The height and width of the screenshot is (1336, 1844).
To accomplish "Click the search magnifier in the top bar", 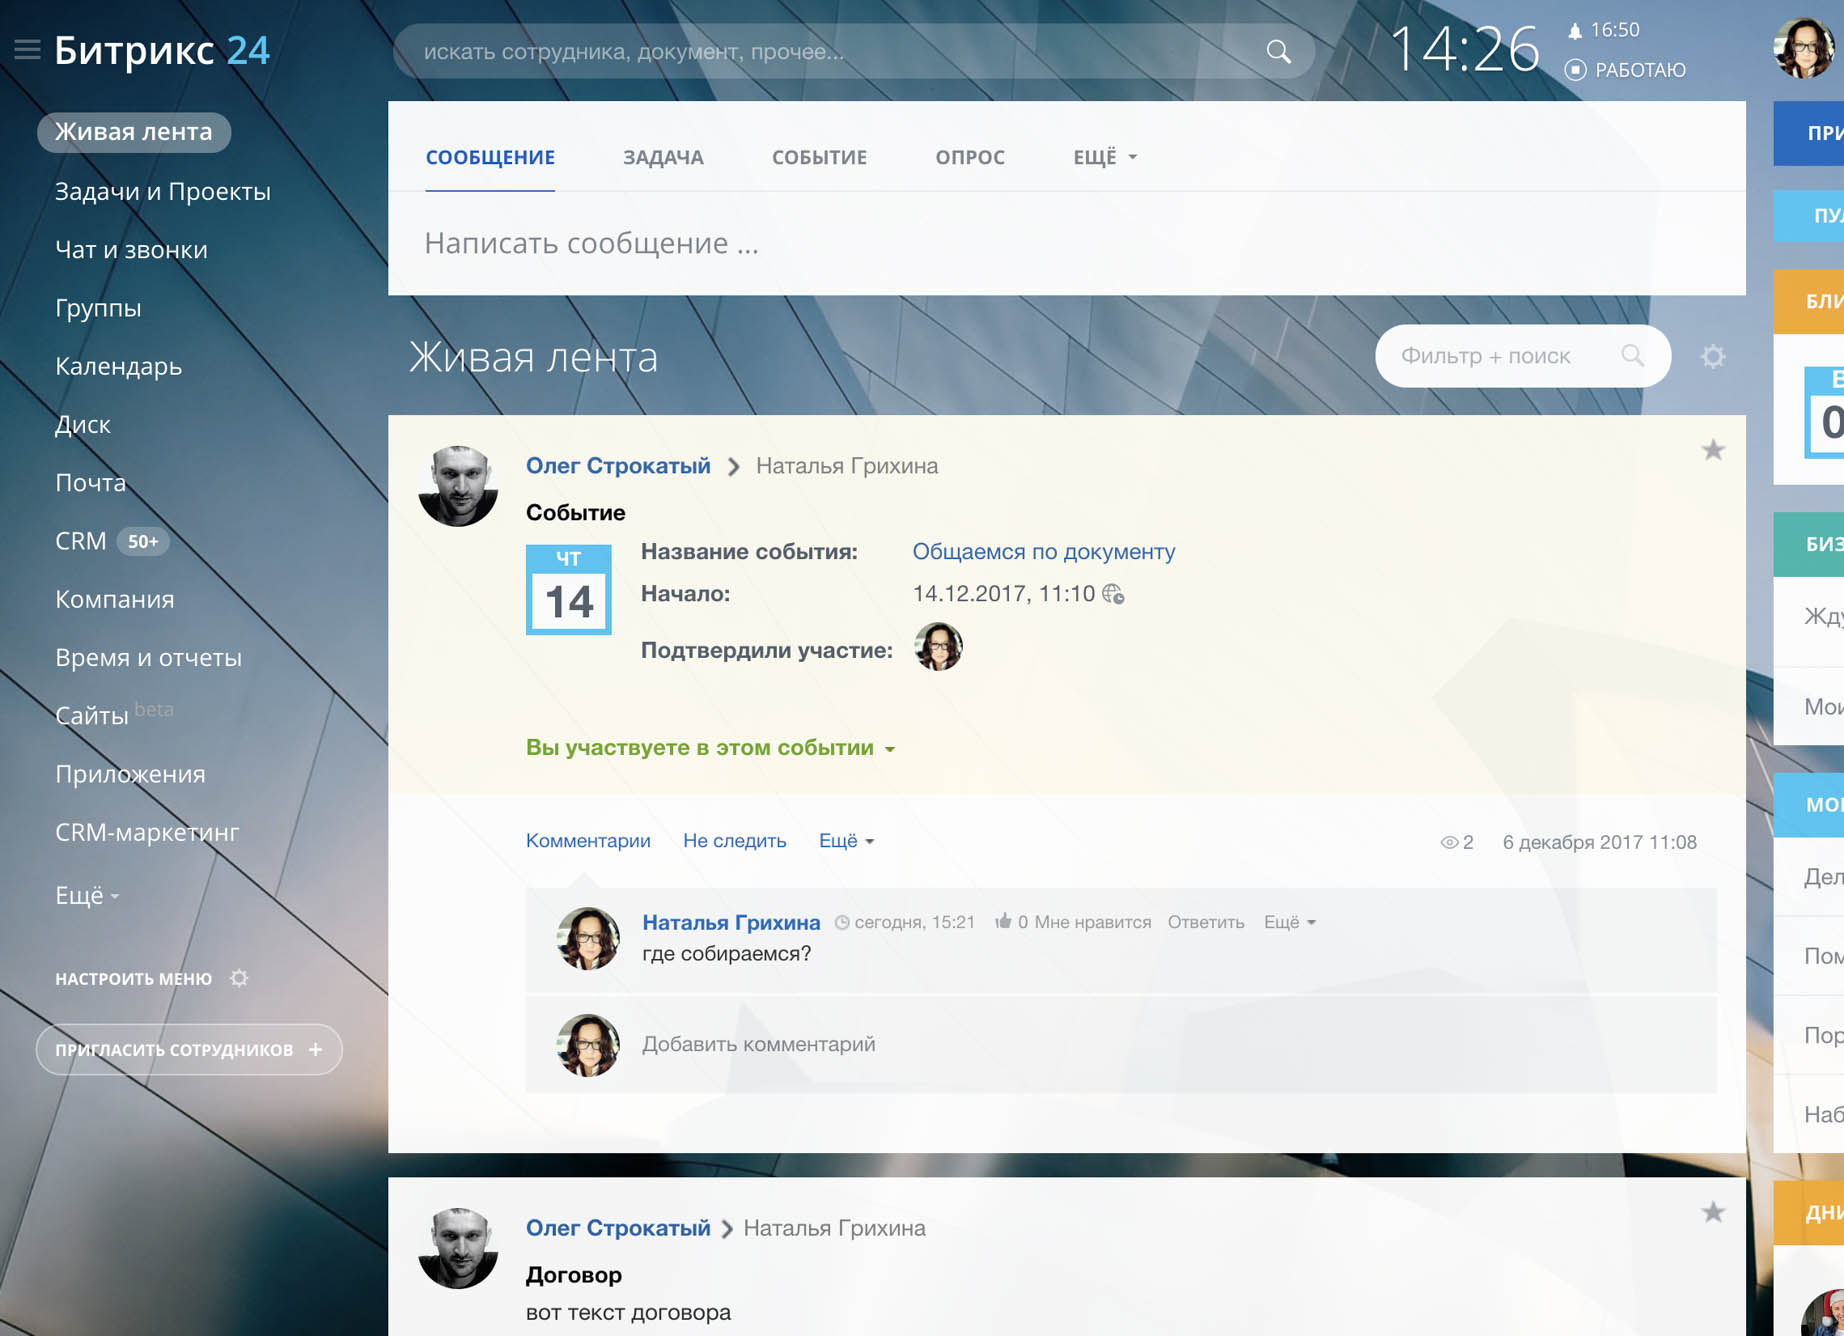I will coord(1278,51).
